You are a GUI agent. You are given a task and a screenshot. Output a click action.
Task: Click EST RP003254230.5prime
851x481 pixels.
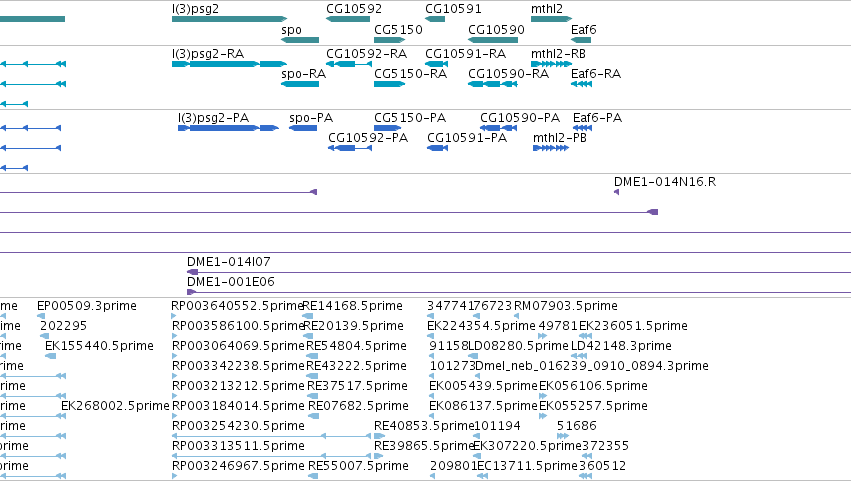coord(238,426)
